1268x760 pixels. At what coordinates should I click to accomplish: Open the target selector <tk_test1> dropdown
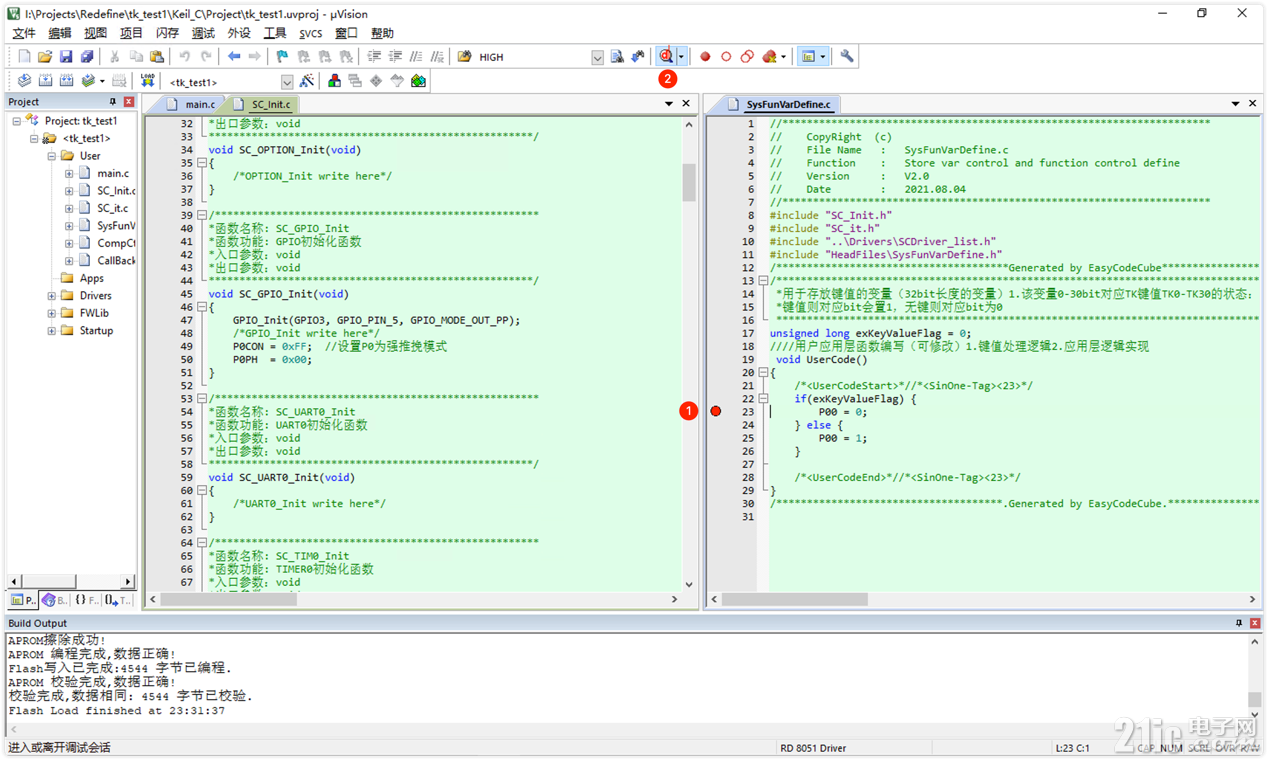pos(287,82)
